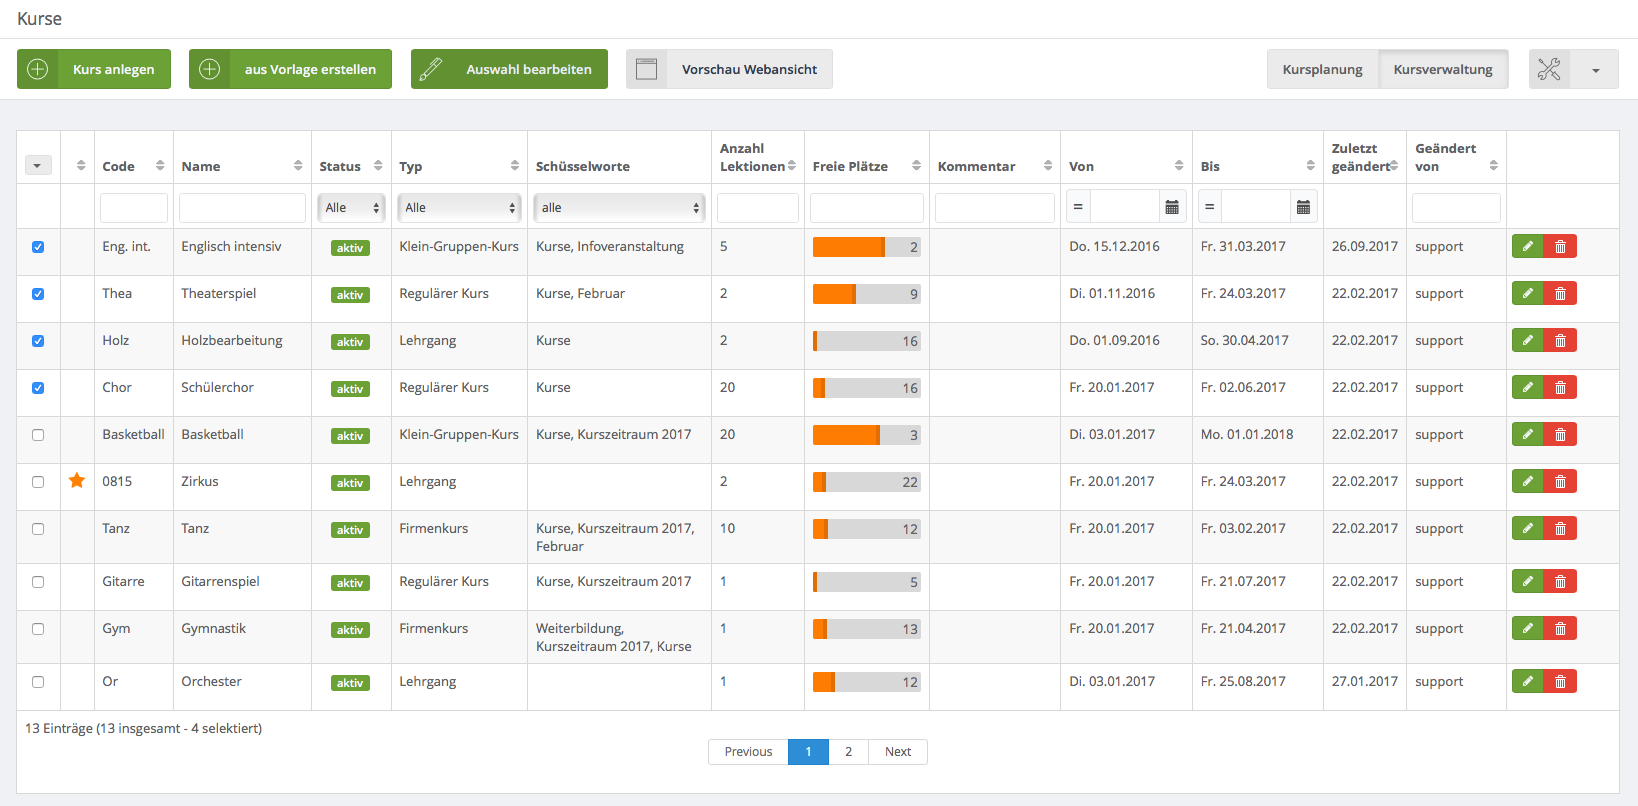The width and height of the screenshot is (1638, 806).
Task: Click the tools wrench settings icon
Action: tap(1549, 69)
